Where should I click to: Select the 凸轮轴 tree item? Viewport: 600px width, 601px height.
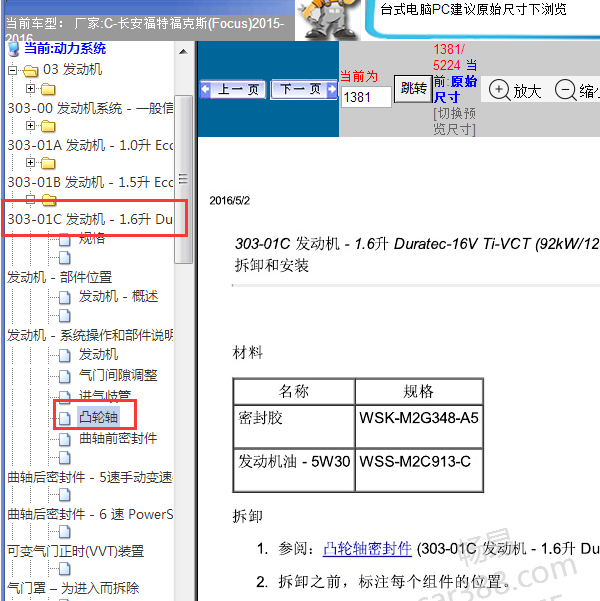pyautogui.click(x=98, y=417)
